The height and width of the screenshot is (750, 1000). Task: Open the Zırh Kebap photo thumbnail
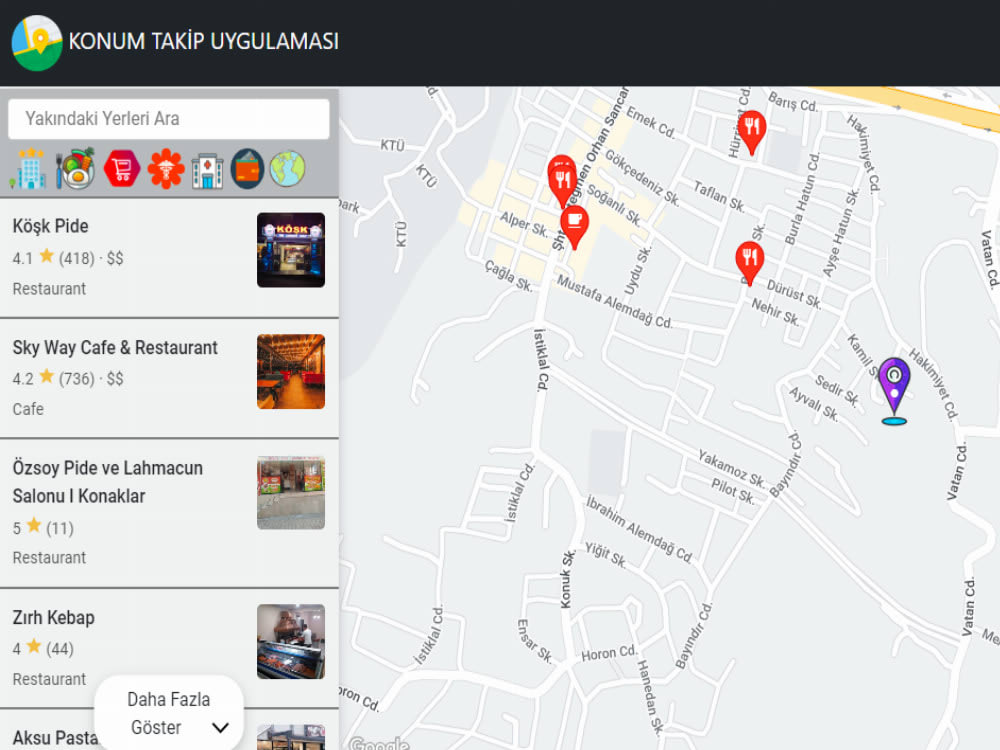click(291, 642)
